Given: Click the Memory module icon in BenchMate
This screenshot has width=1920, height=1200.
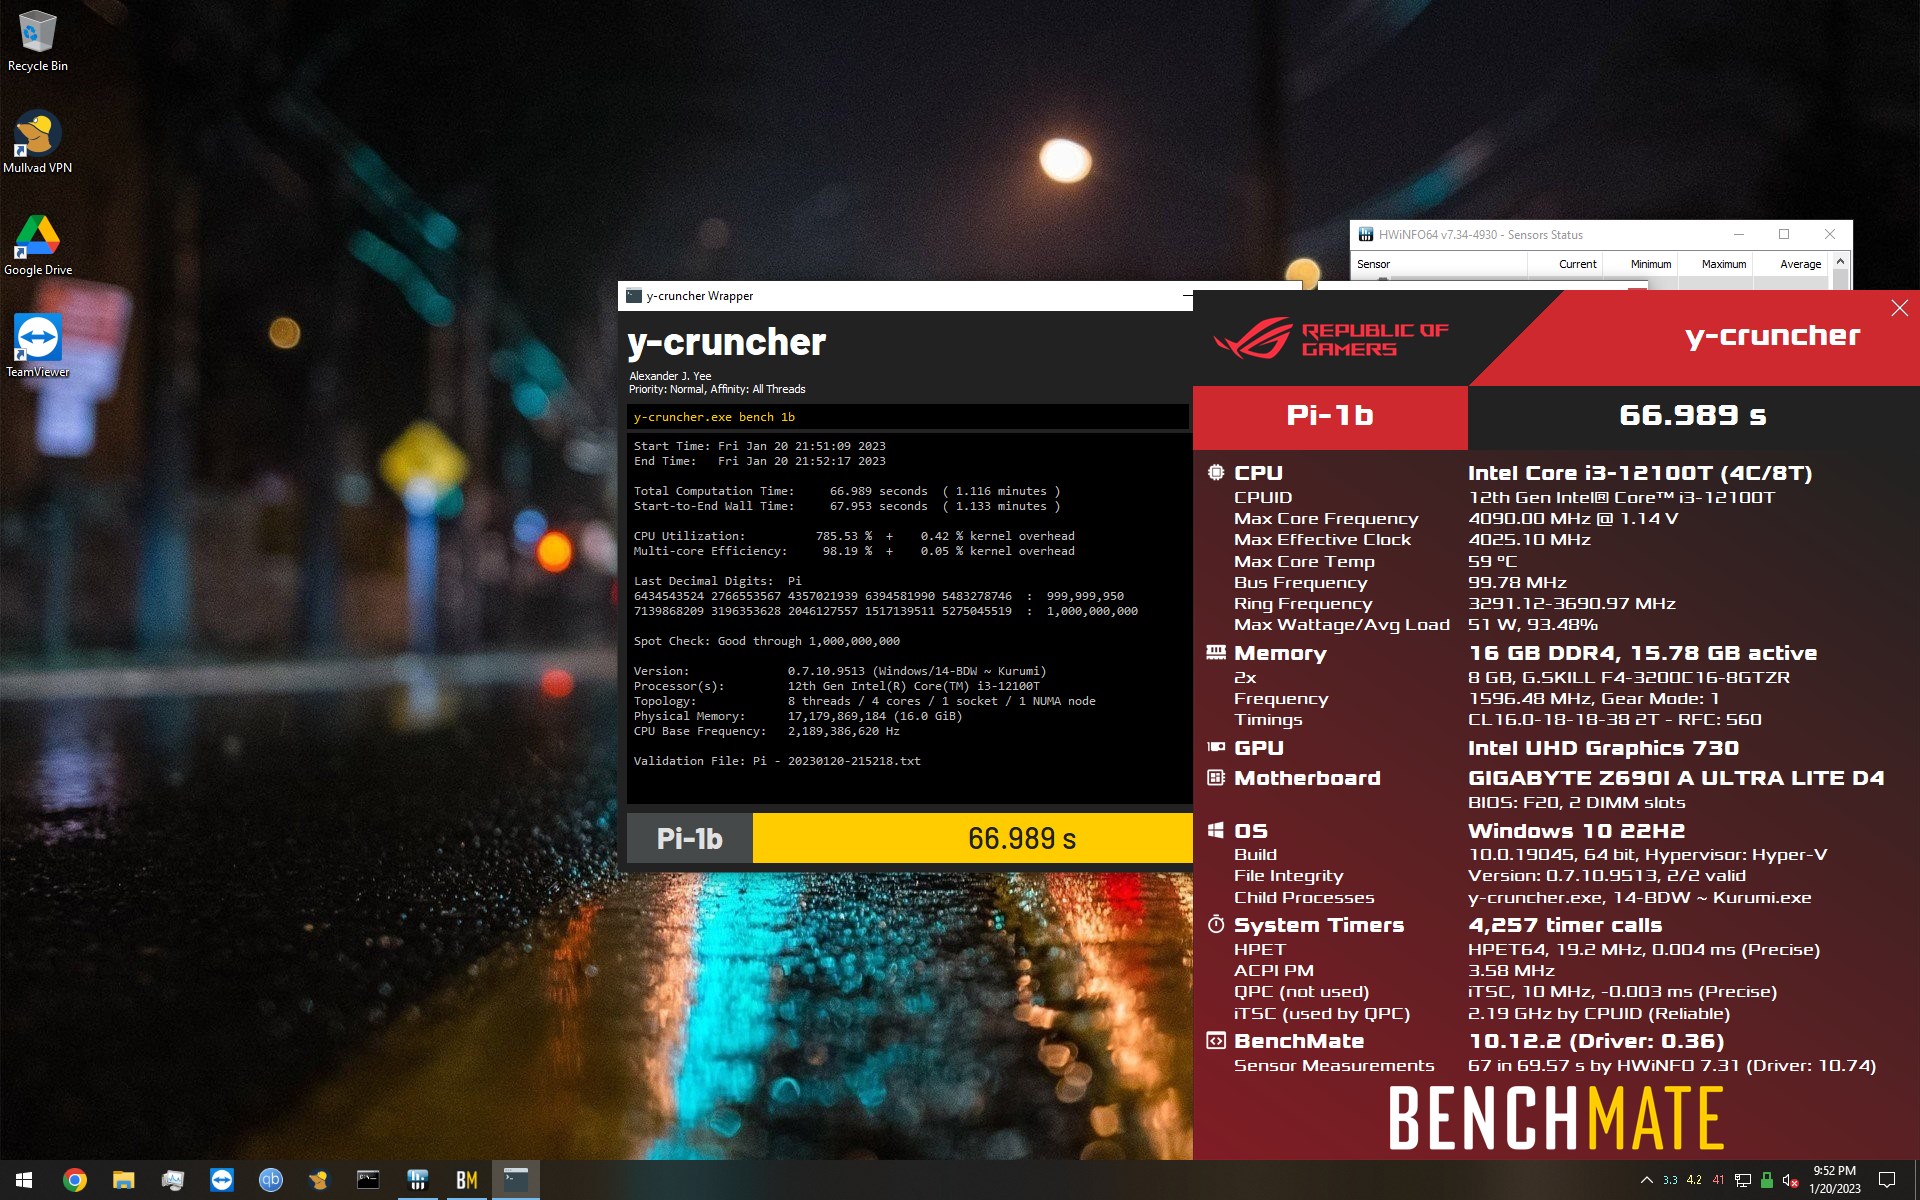Looking at the screenshot, I should coord(1216,652).
